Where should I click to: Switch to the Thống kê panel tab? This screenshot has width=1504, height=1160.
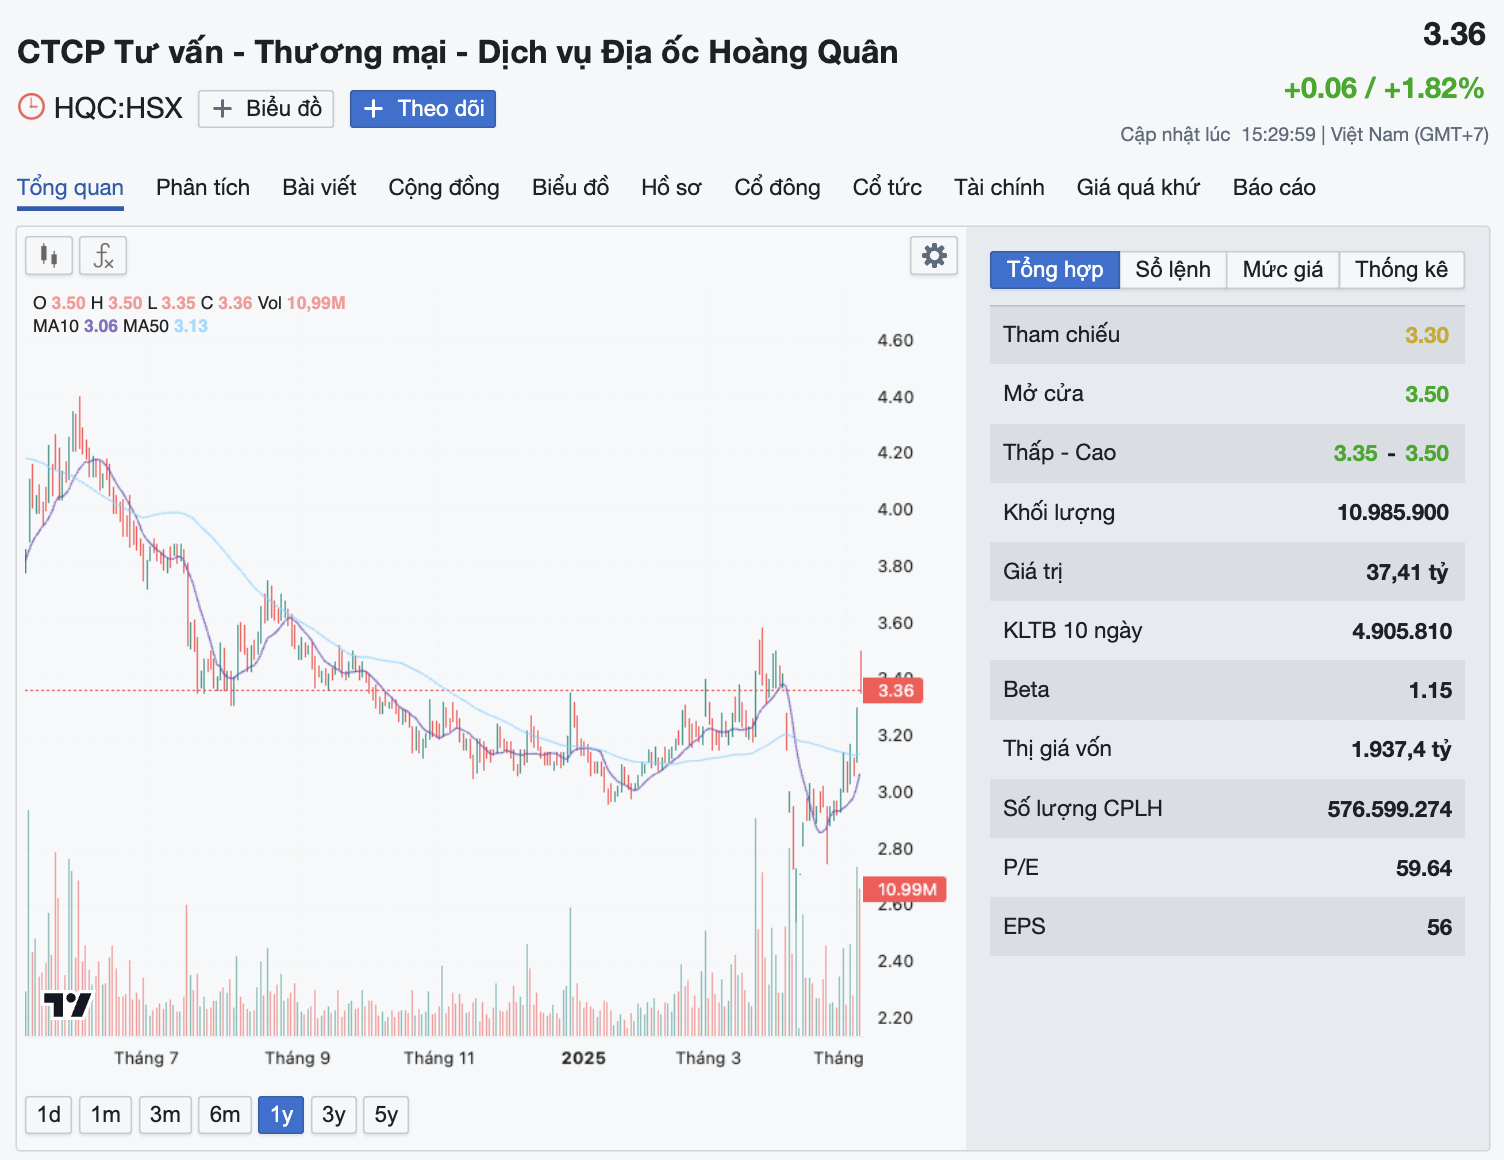[1402, 270]
